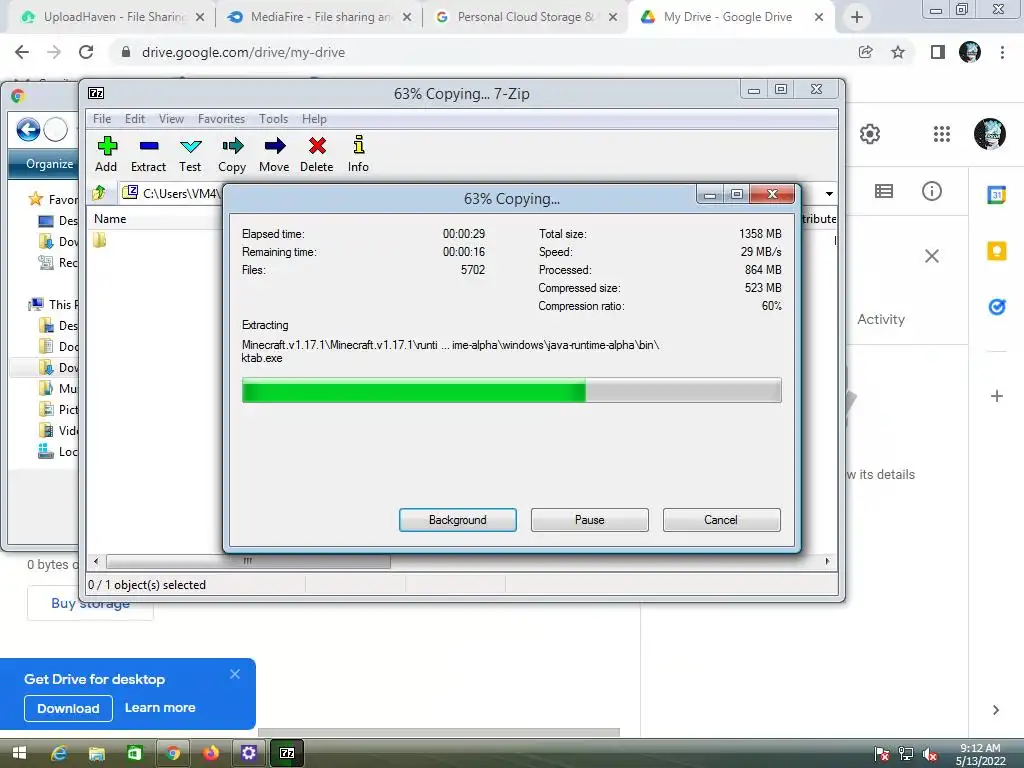Open Firefox from taskbar
This screenshot has height=768, width=1024.
coord(211,753)
